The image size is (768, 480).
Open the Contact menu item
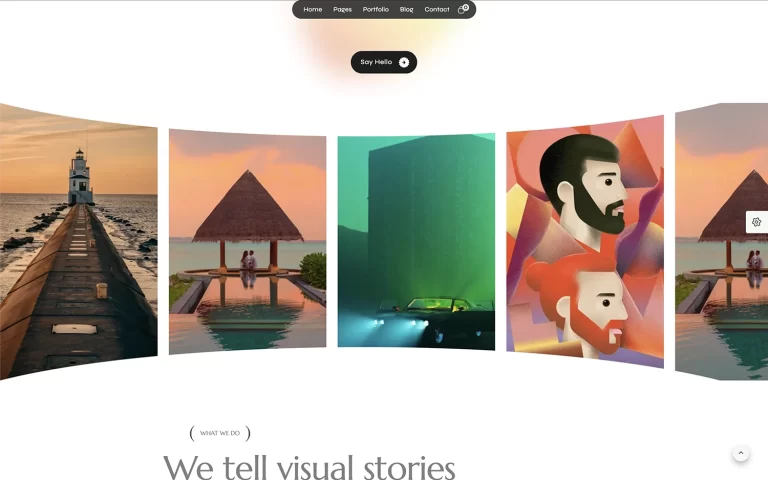(437, 9)
